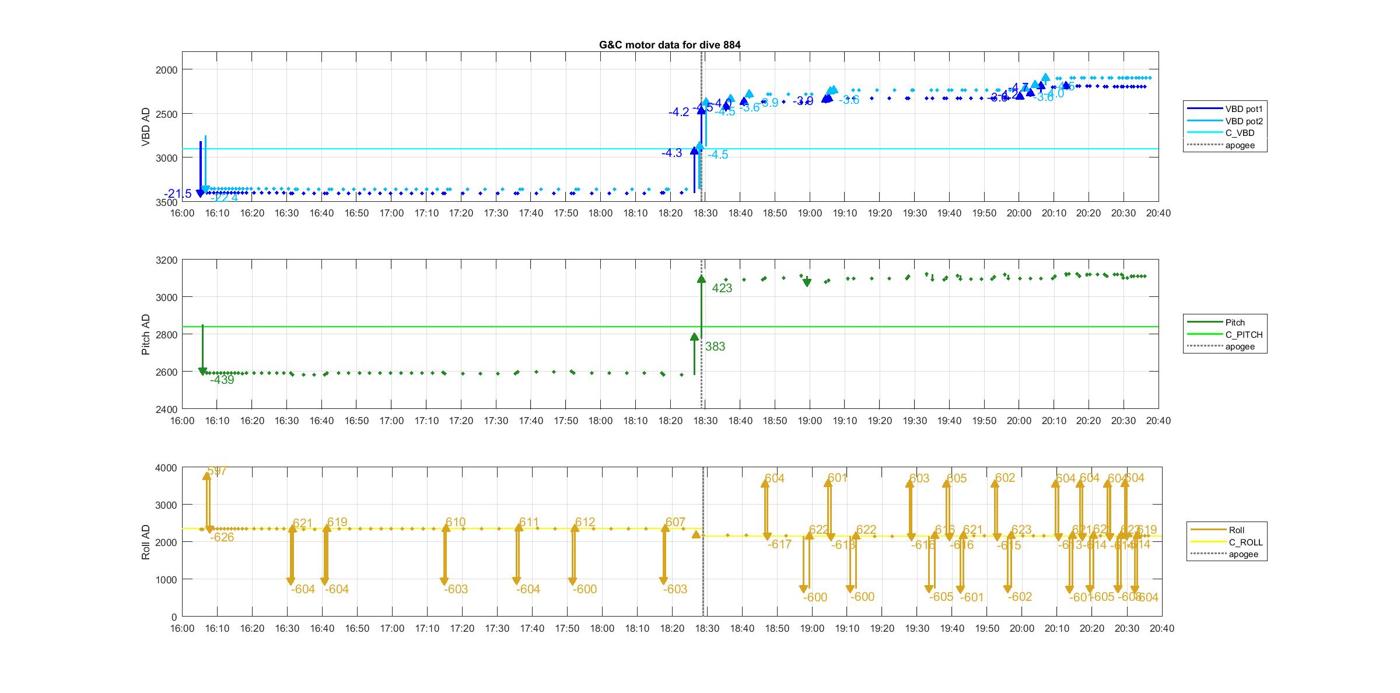Click the '-617' roll label
Viewport: 1400px width, 693px height.
click(780, 545)
